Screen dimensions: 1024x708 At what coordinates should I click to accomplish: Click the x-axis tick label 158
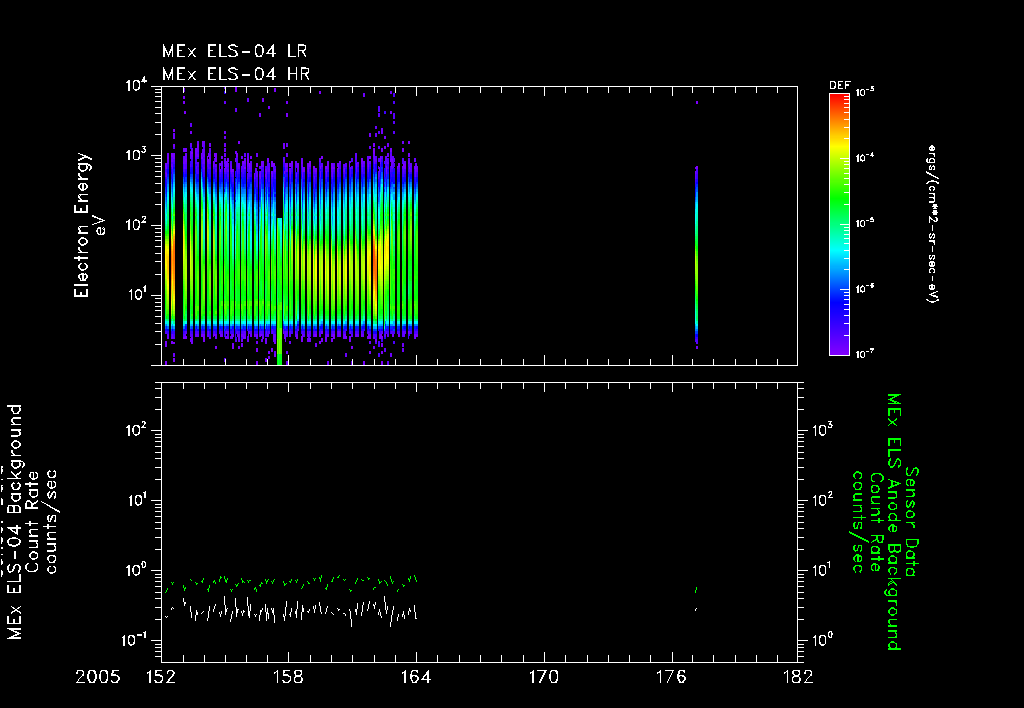tap(288, 677)
